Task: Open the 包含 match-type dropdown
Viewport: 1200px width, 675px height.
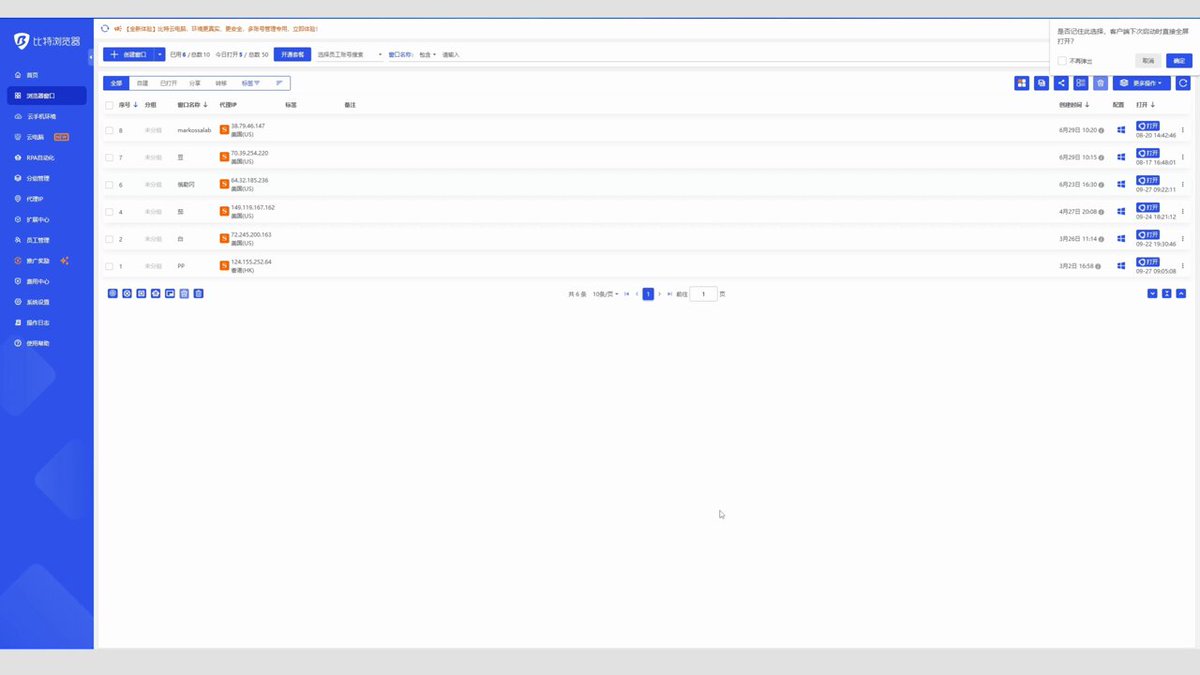Action: (x=428, y=54)
